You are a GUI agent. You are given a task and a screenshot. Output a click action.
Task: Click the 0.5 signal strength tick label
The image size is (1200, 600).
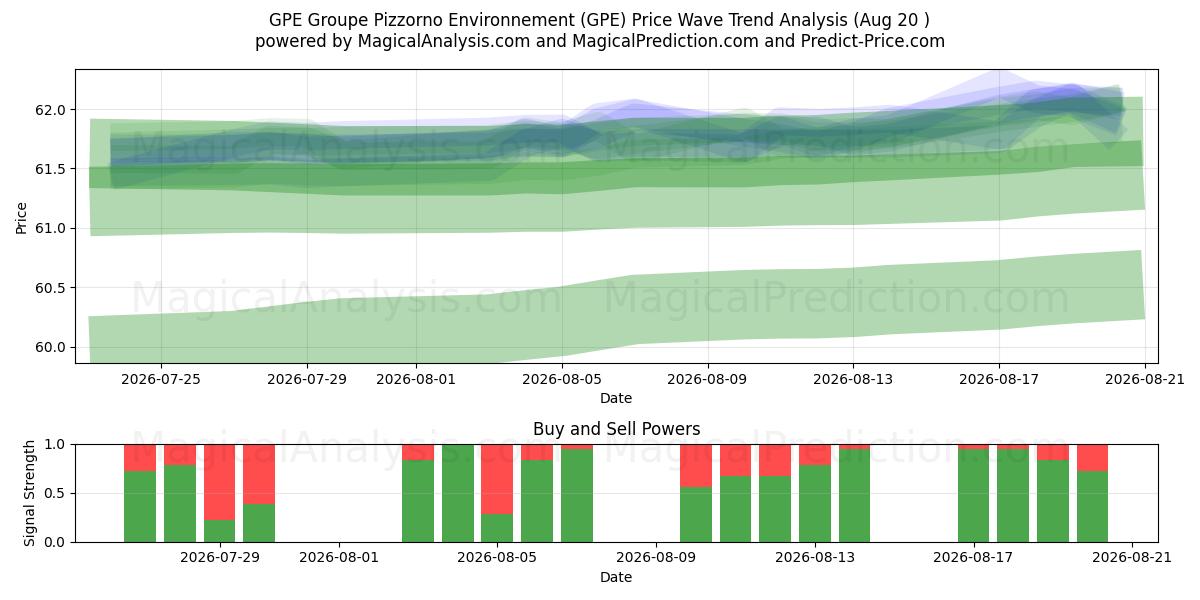point(56,493)
